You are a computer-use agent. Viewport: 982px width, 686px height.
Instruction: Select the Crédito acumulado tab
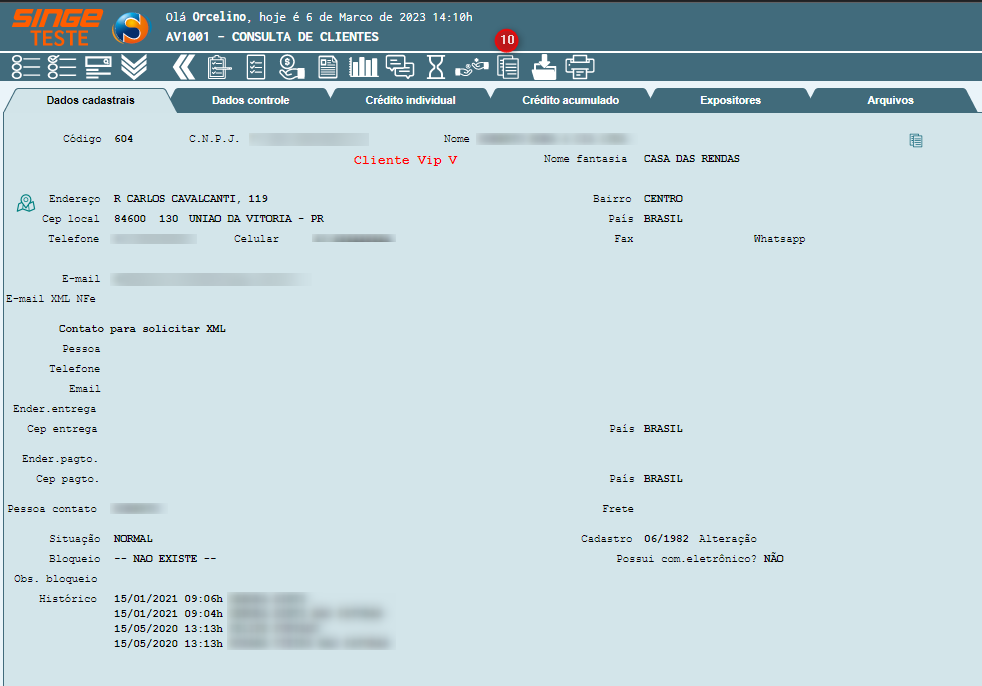pos(570,100)
